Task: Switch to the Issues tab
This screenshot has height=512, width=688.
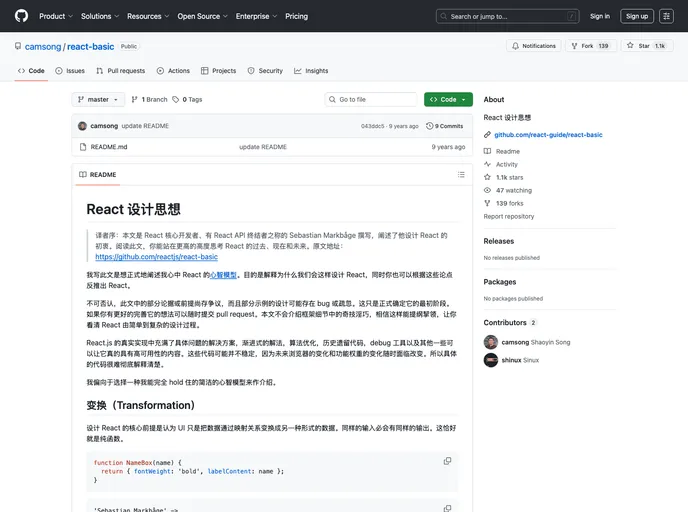Action: (70, 71)
